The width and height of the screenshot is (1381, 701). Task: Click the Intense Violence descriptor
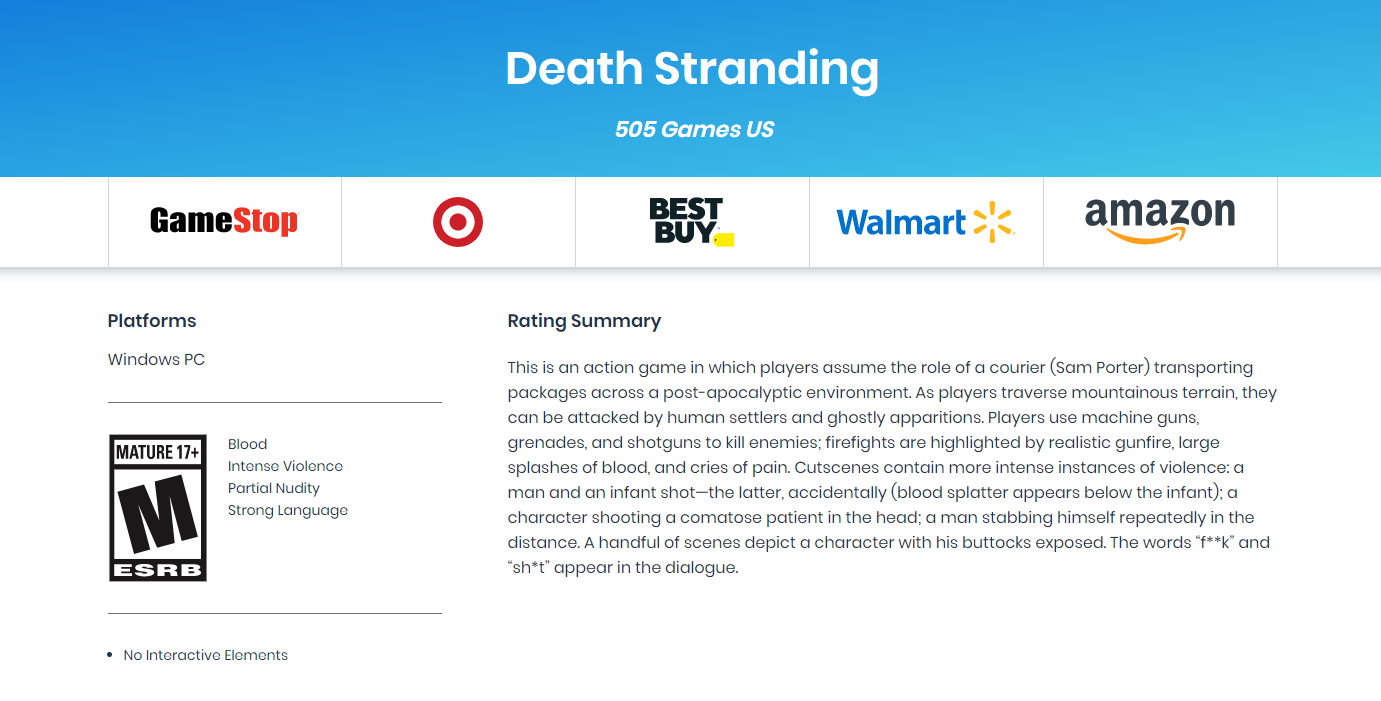click(285, 466)
